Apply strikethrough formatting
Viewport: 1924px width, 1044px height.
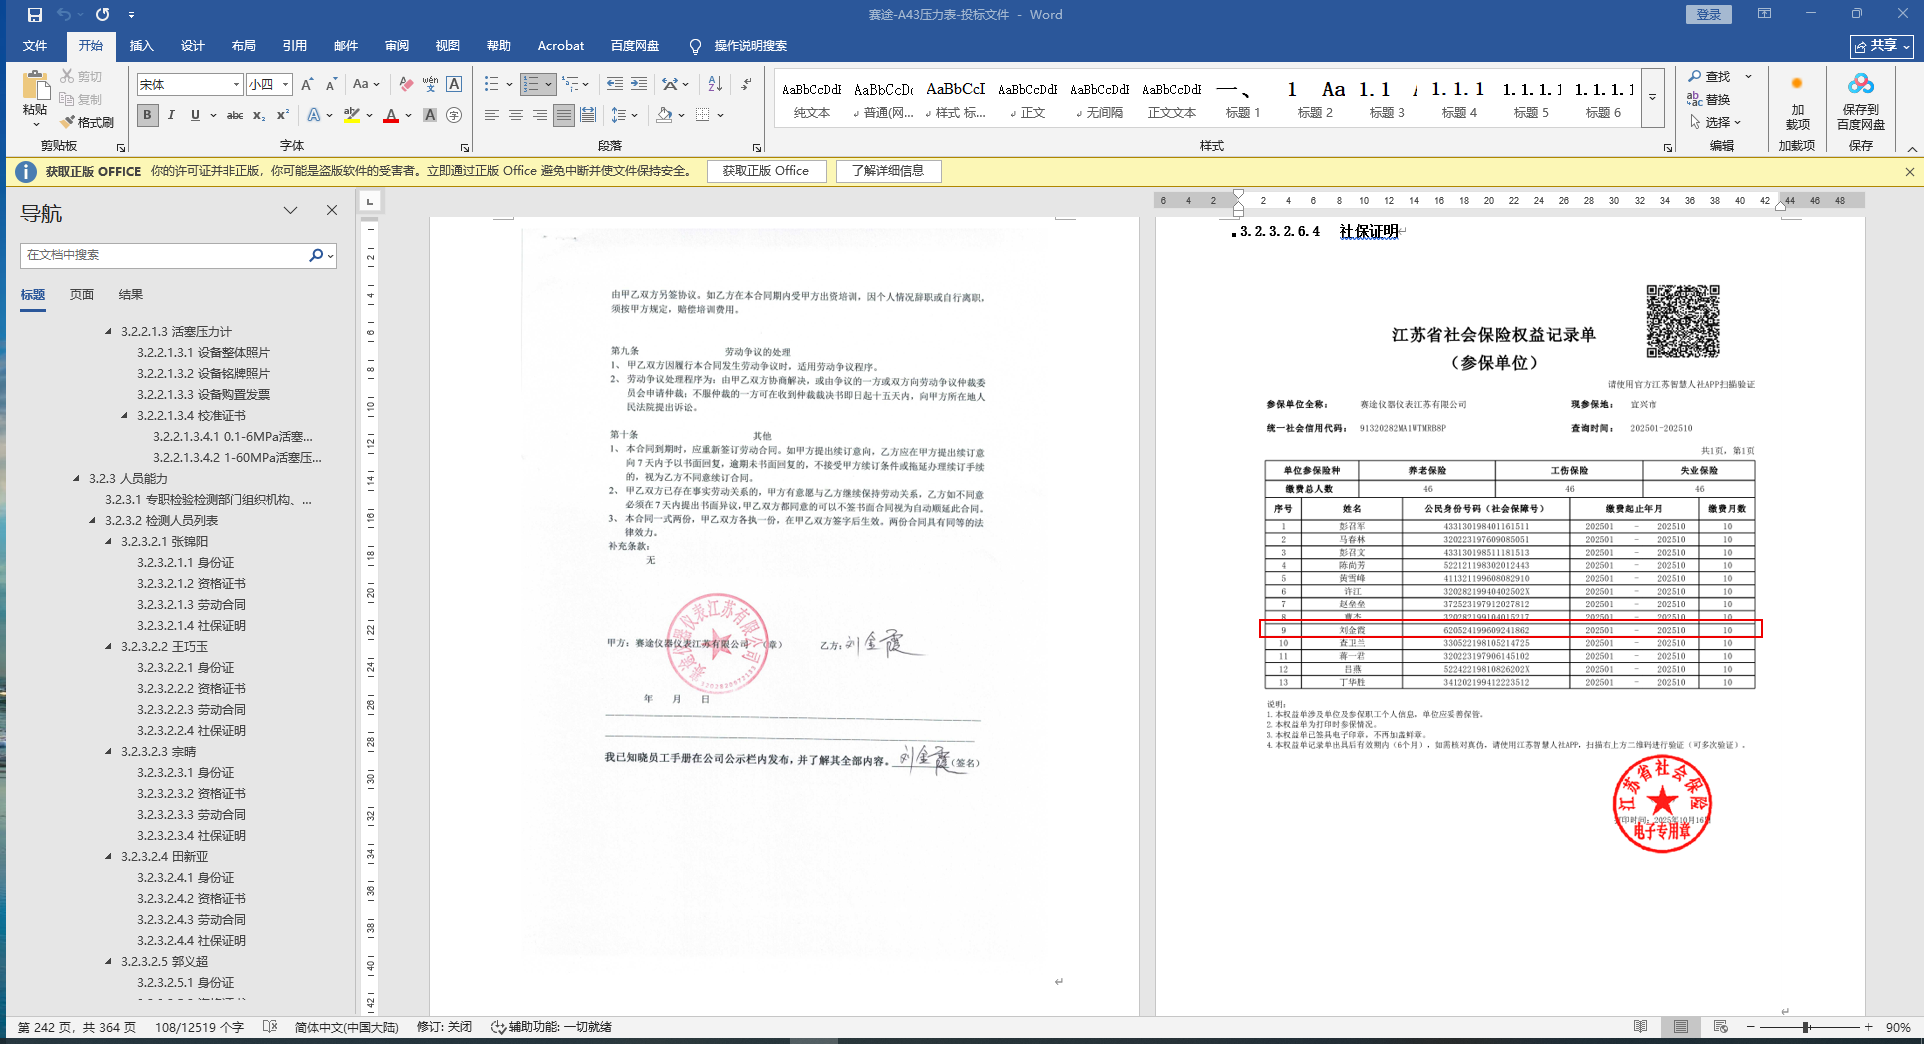235,116
